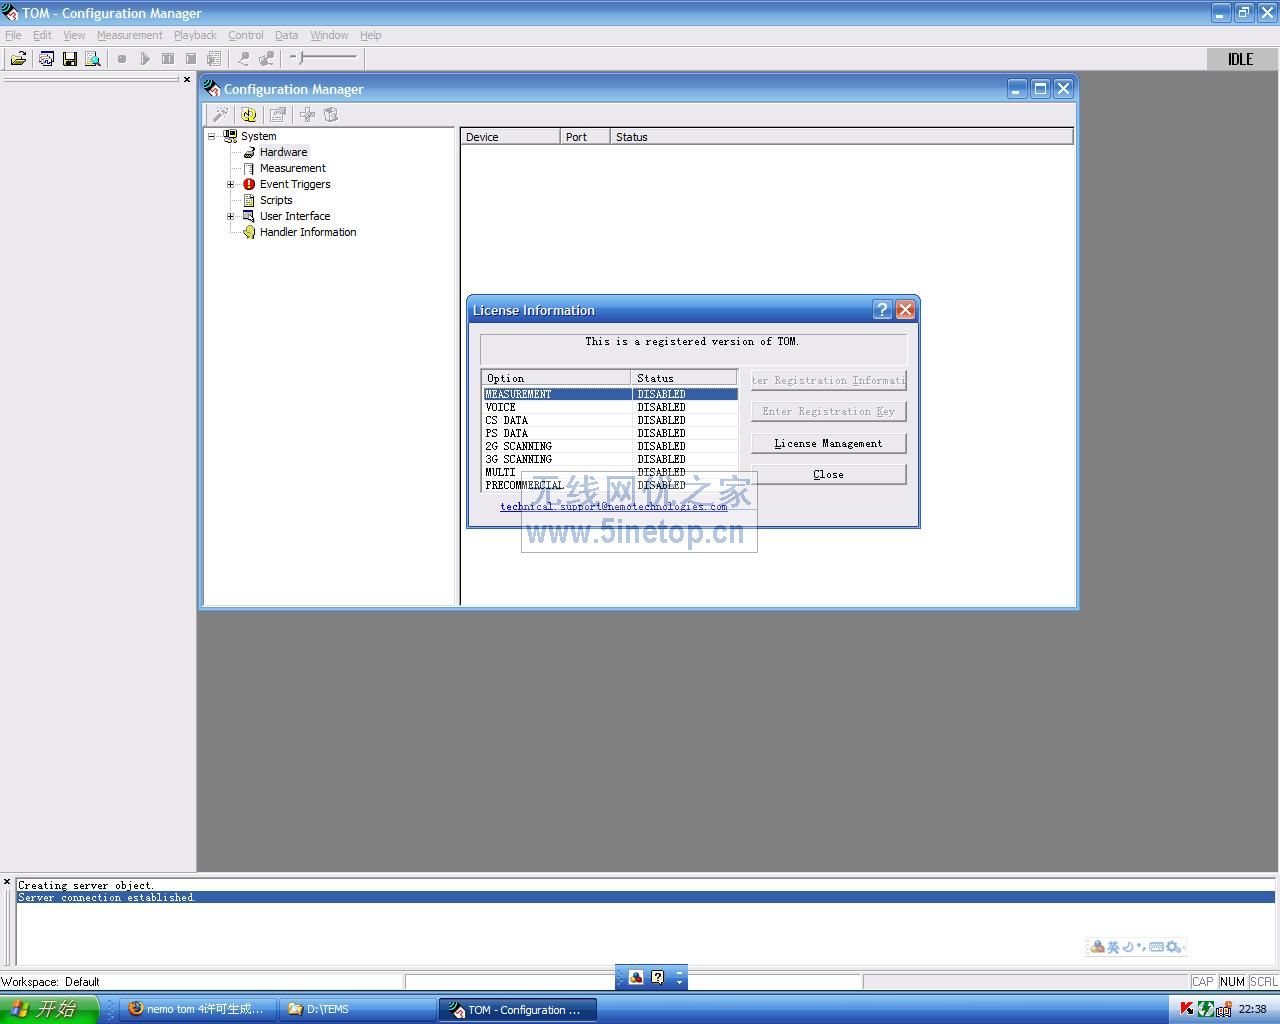
Task: Click the open folder toolbar icon
Action: pyautogui.click(x=18, y=59)
